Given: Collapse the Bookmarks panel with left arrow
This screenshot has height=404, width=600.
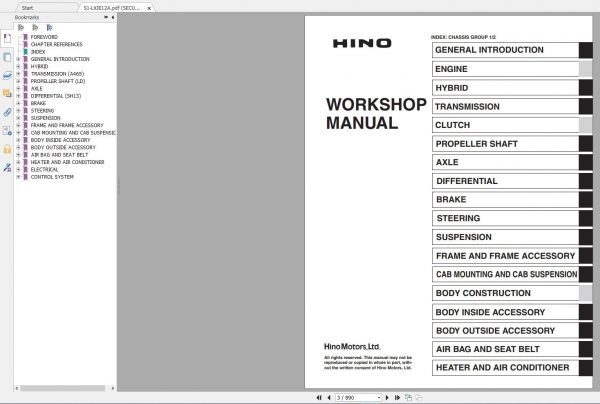Looking at the screenshot, I should pyautogui.click(x=112, y=17).
